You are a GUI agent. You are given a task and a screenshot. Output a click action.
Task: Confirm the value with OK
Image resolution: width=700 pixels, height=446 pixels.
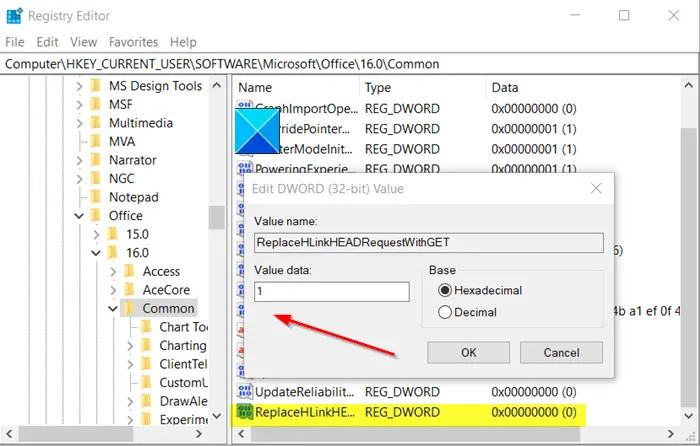(x=468, y=353)
